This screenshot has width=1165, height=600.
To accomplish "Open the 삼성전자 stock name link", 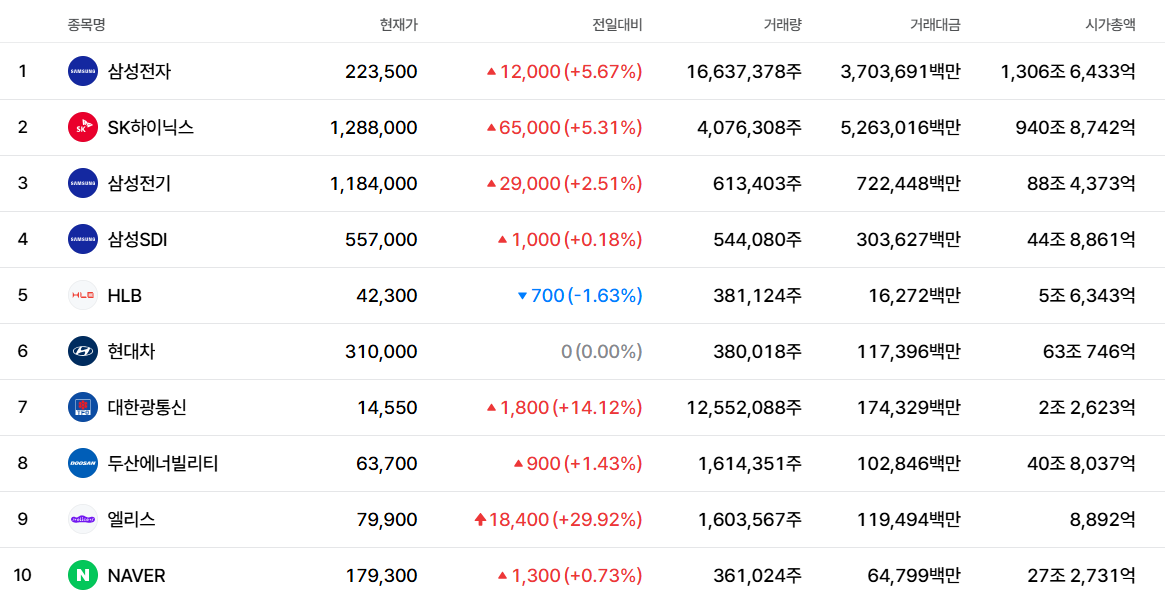I will 139,71.
